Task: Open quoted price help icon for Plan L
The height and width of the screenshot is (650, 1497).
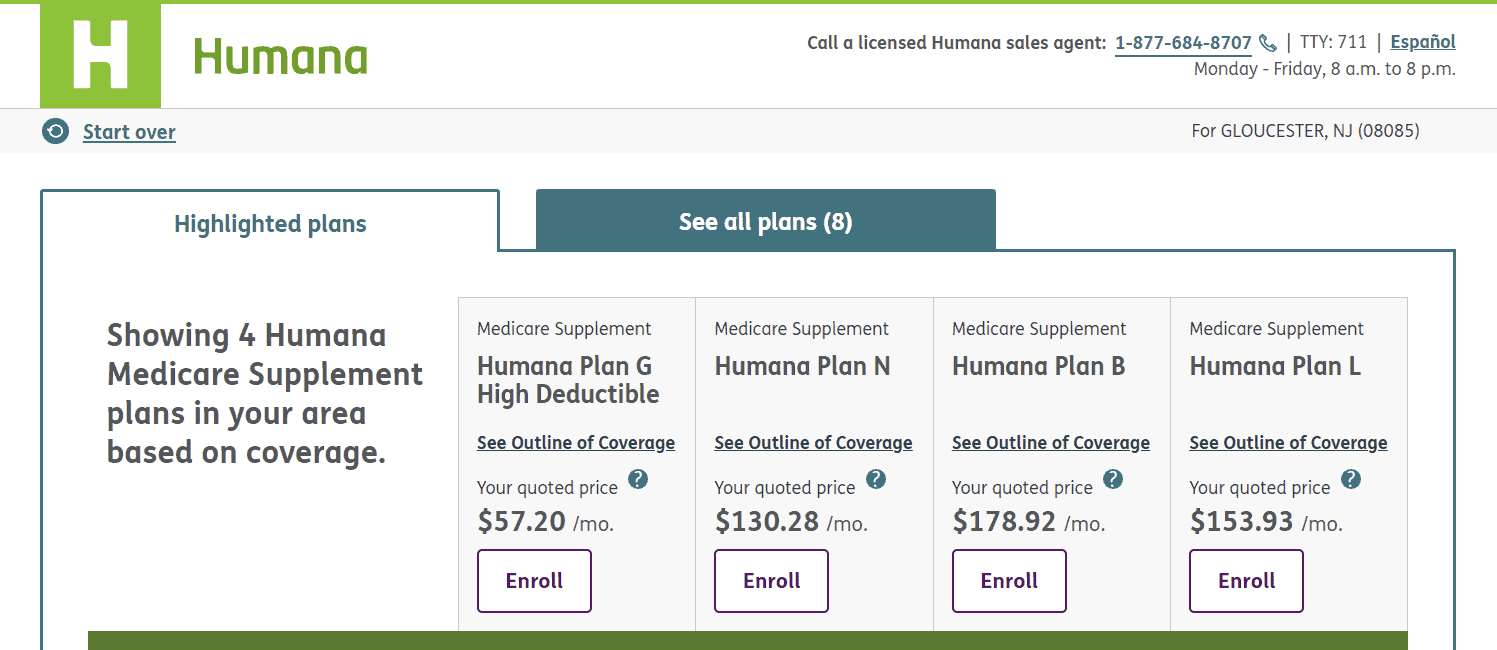Action: [x=1351, y=479]
